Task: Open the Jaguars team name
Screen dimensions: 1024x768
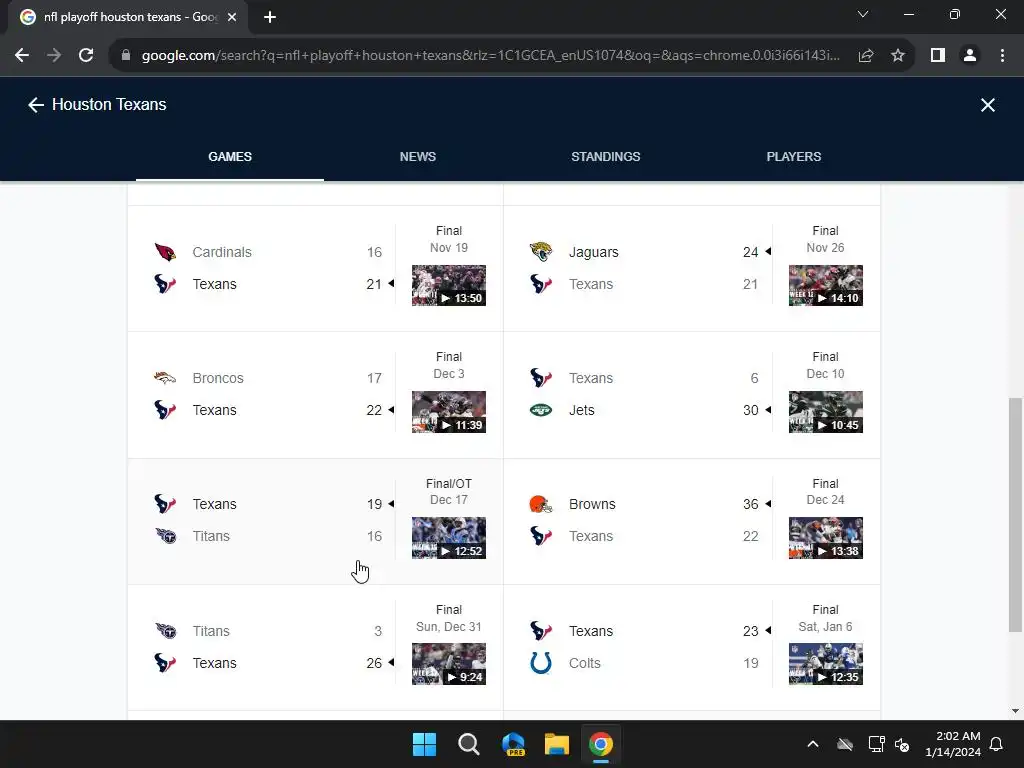Action: [594, 252]
